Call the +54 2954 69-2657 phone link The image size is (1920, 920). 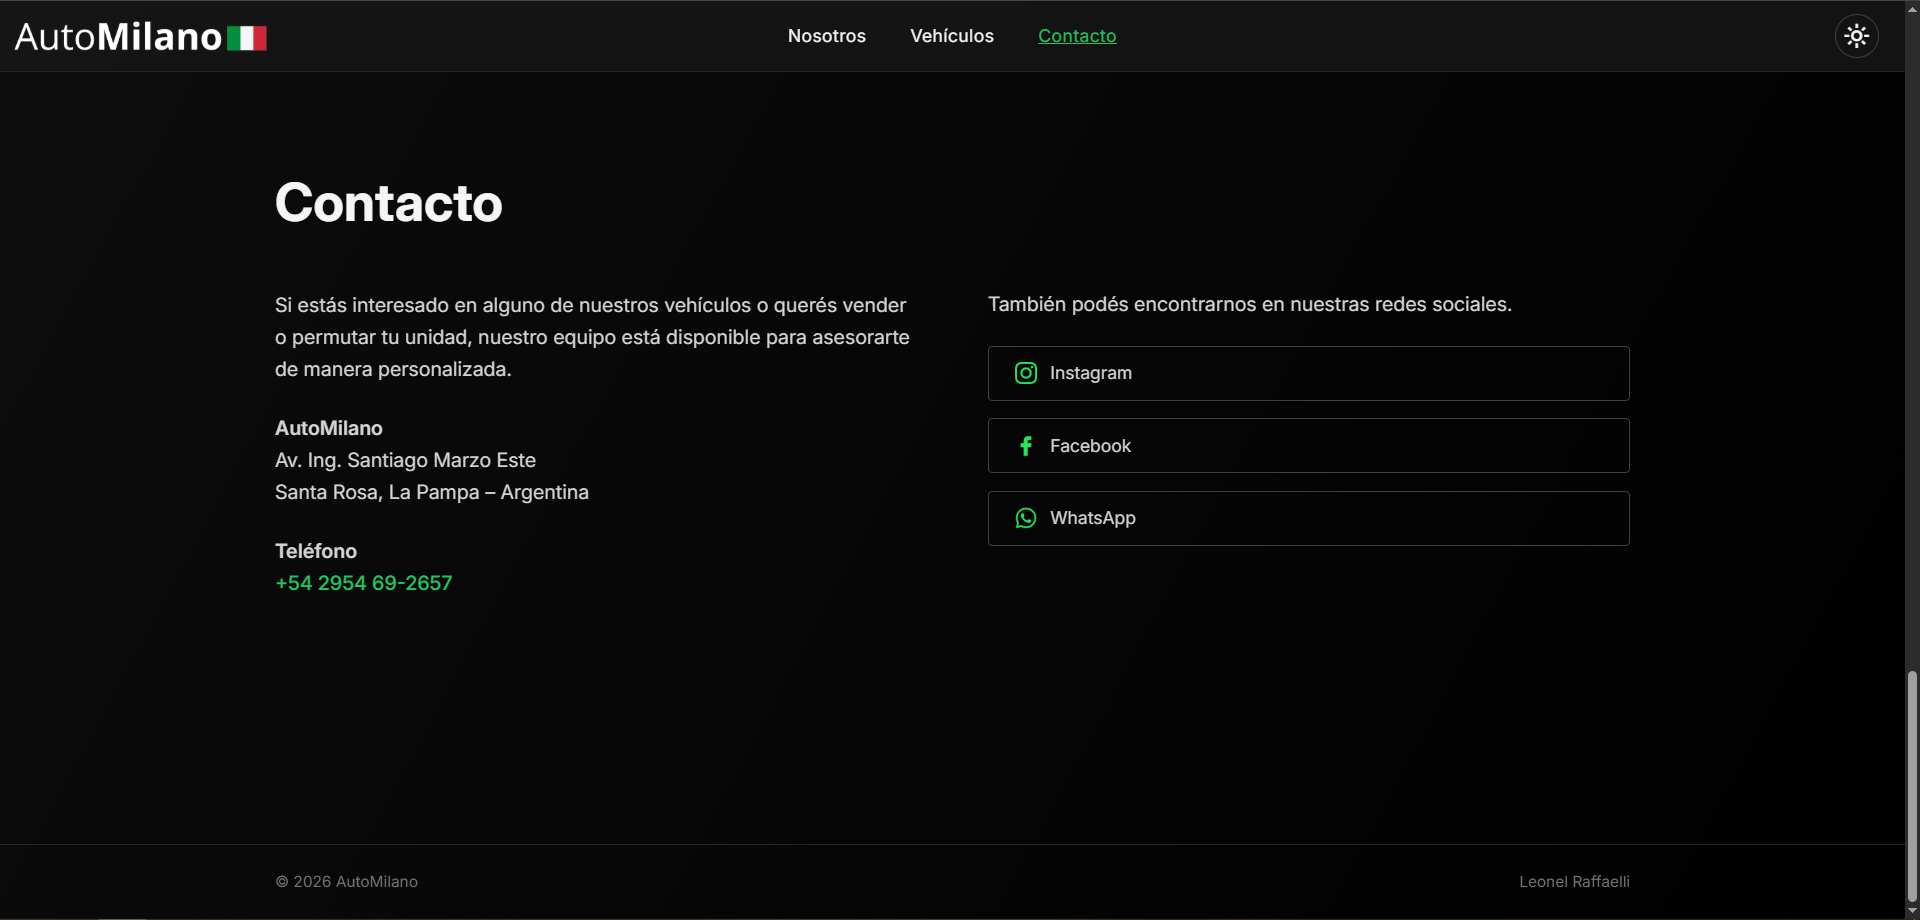(363, 583)
